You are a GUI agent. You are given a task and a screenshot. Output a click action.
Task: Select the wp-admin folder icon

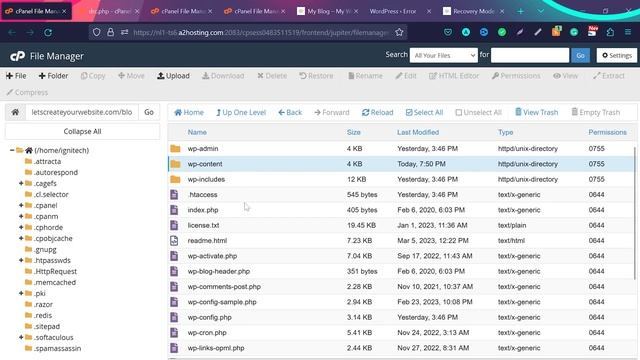(176, 149)
